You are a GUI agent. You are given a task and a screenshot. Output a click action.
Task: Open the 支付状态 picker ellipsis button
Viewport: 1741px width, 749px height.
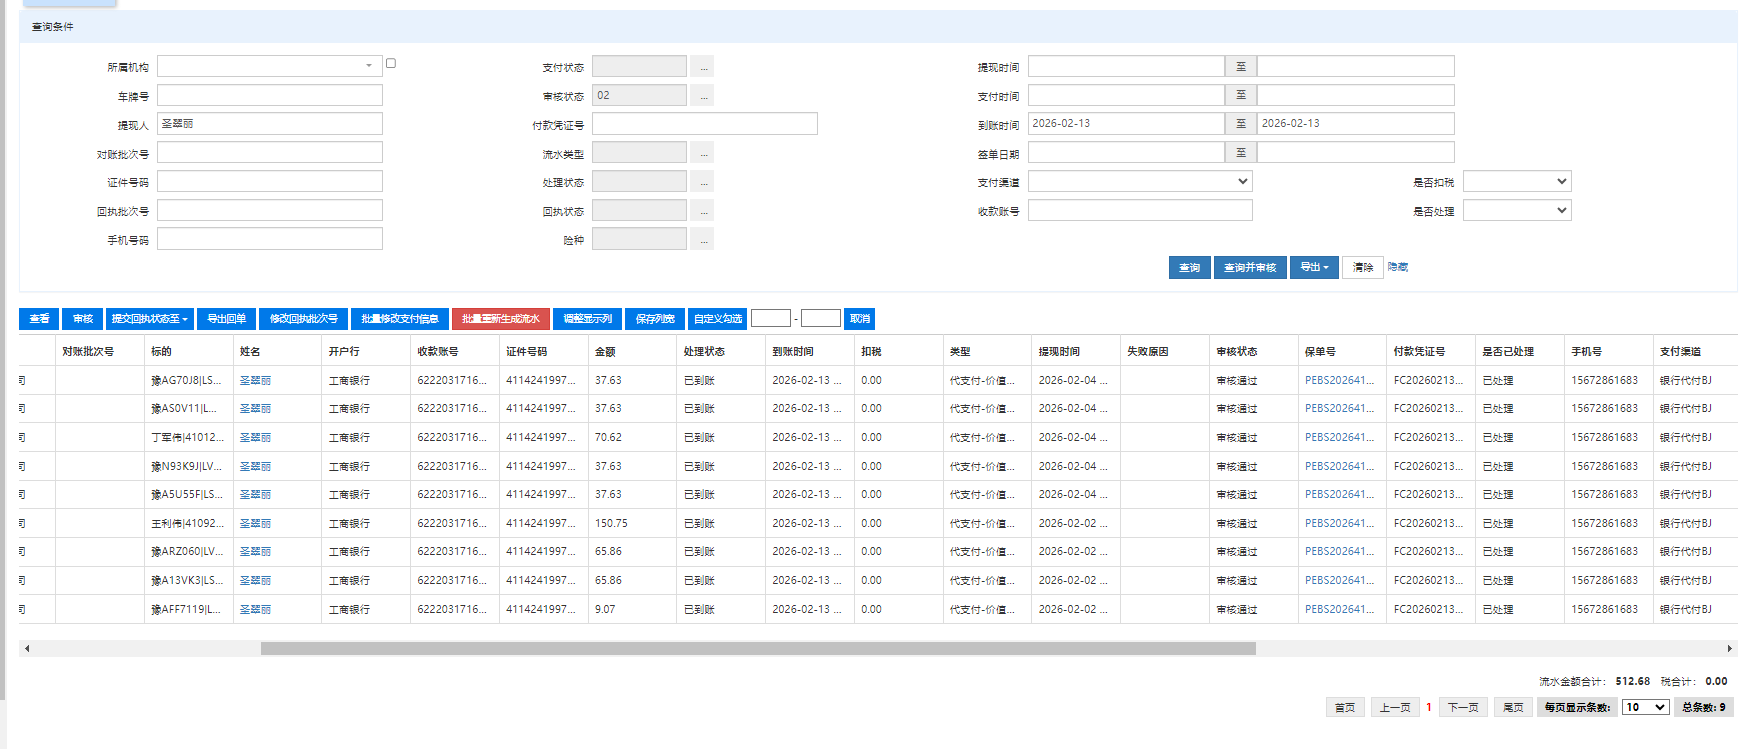(704, 67)
